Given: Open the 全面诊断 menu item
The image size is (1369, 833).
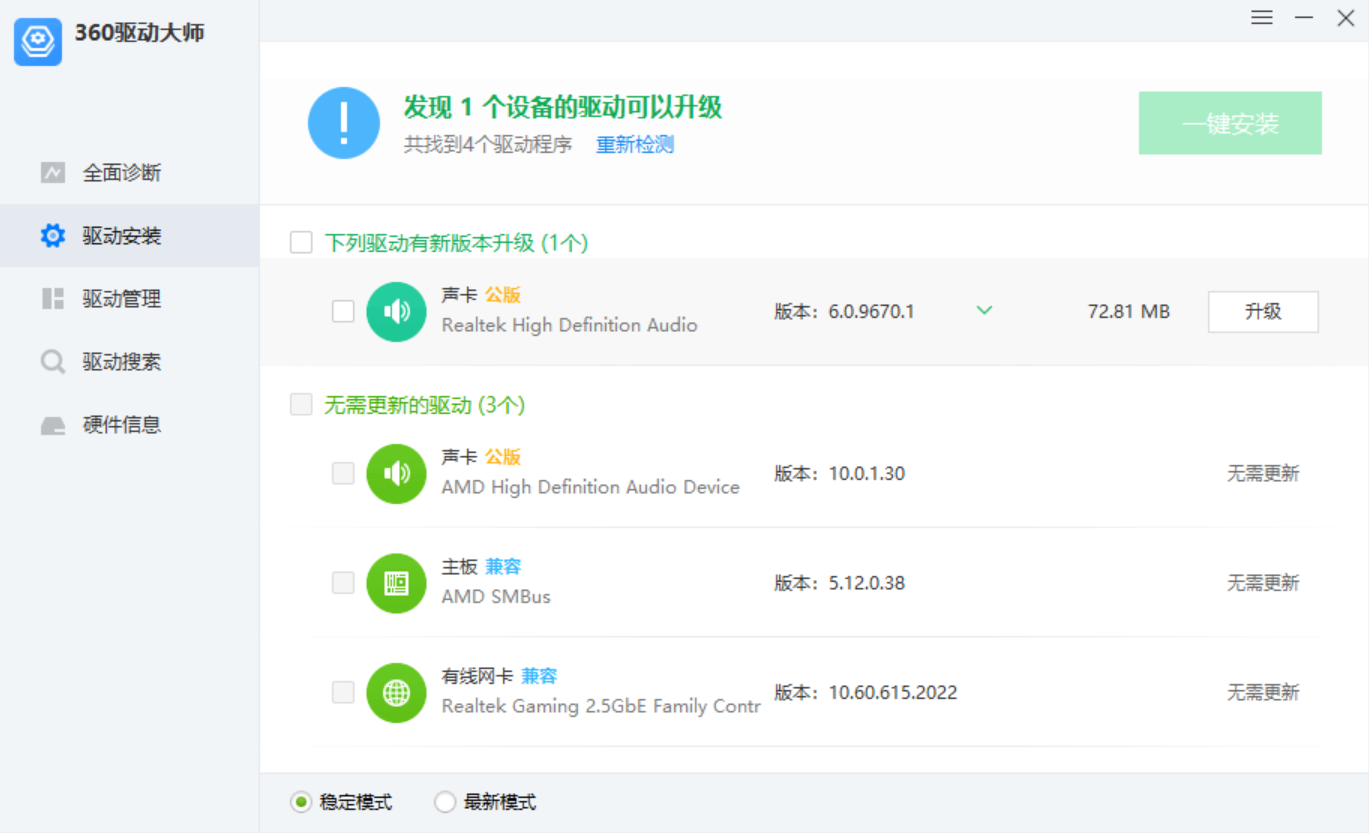Looking at the screenshot, I should pos(129,173).
